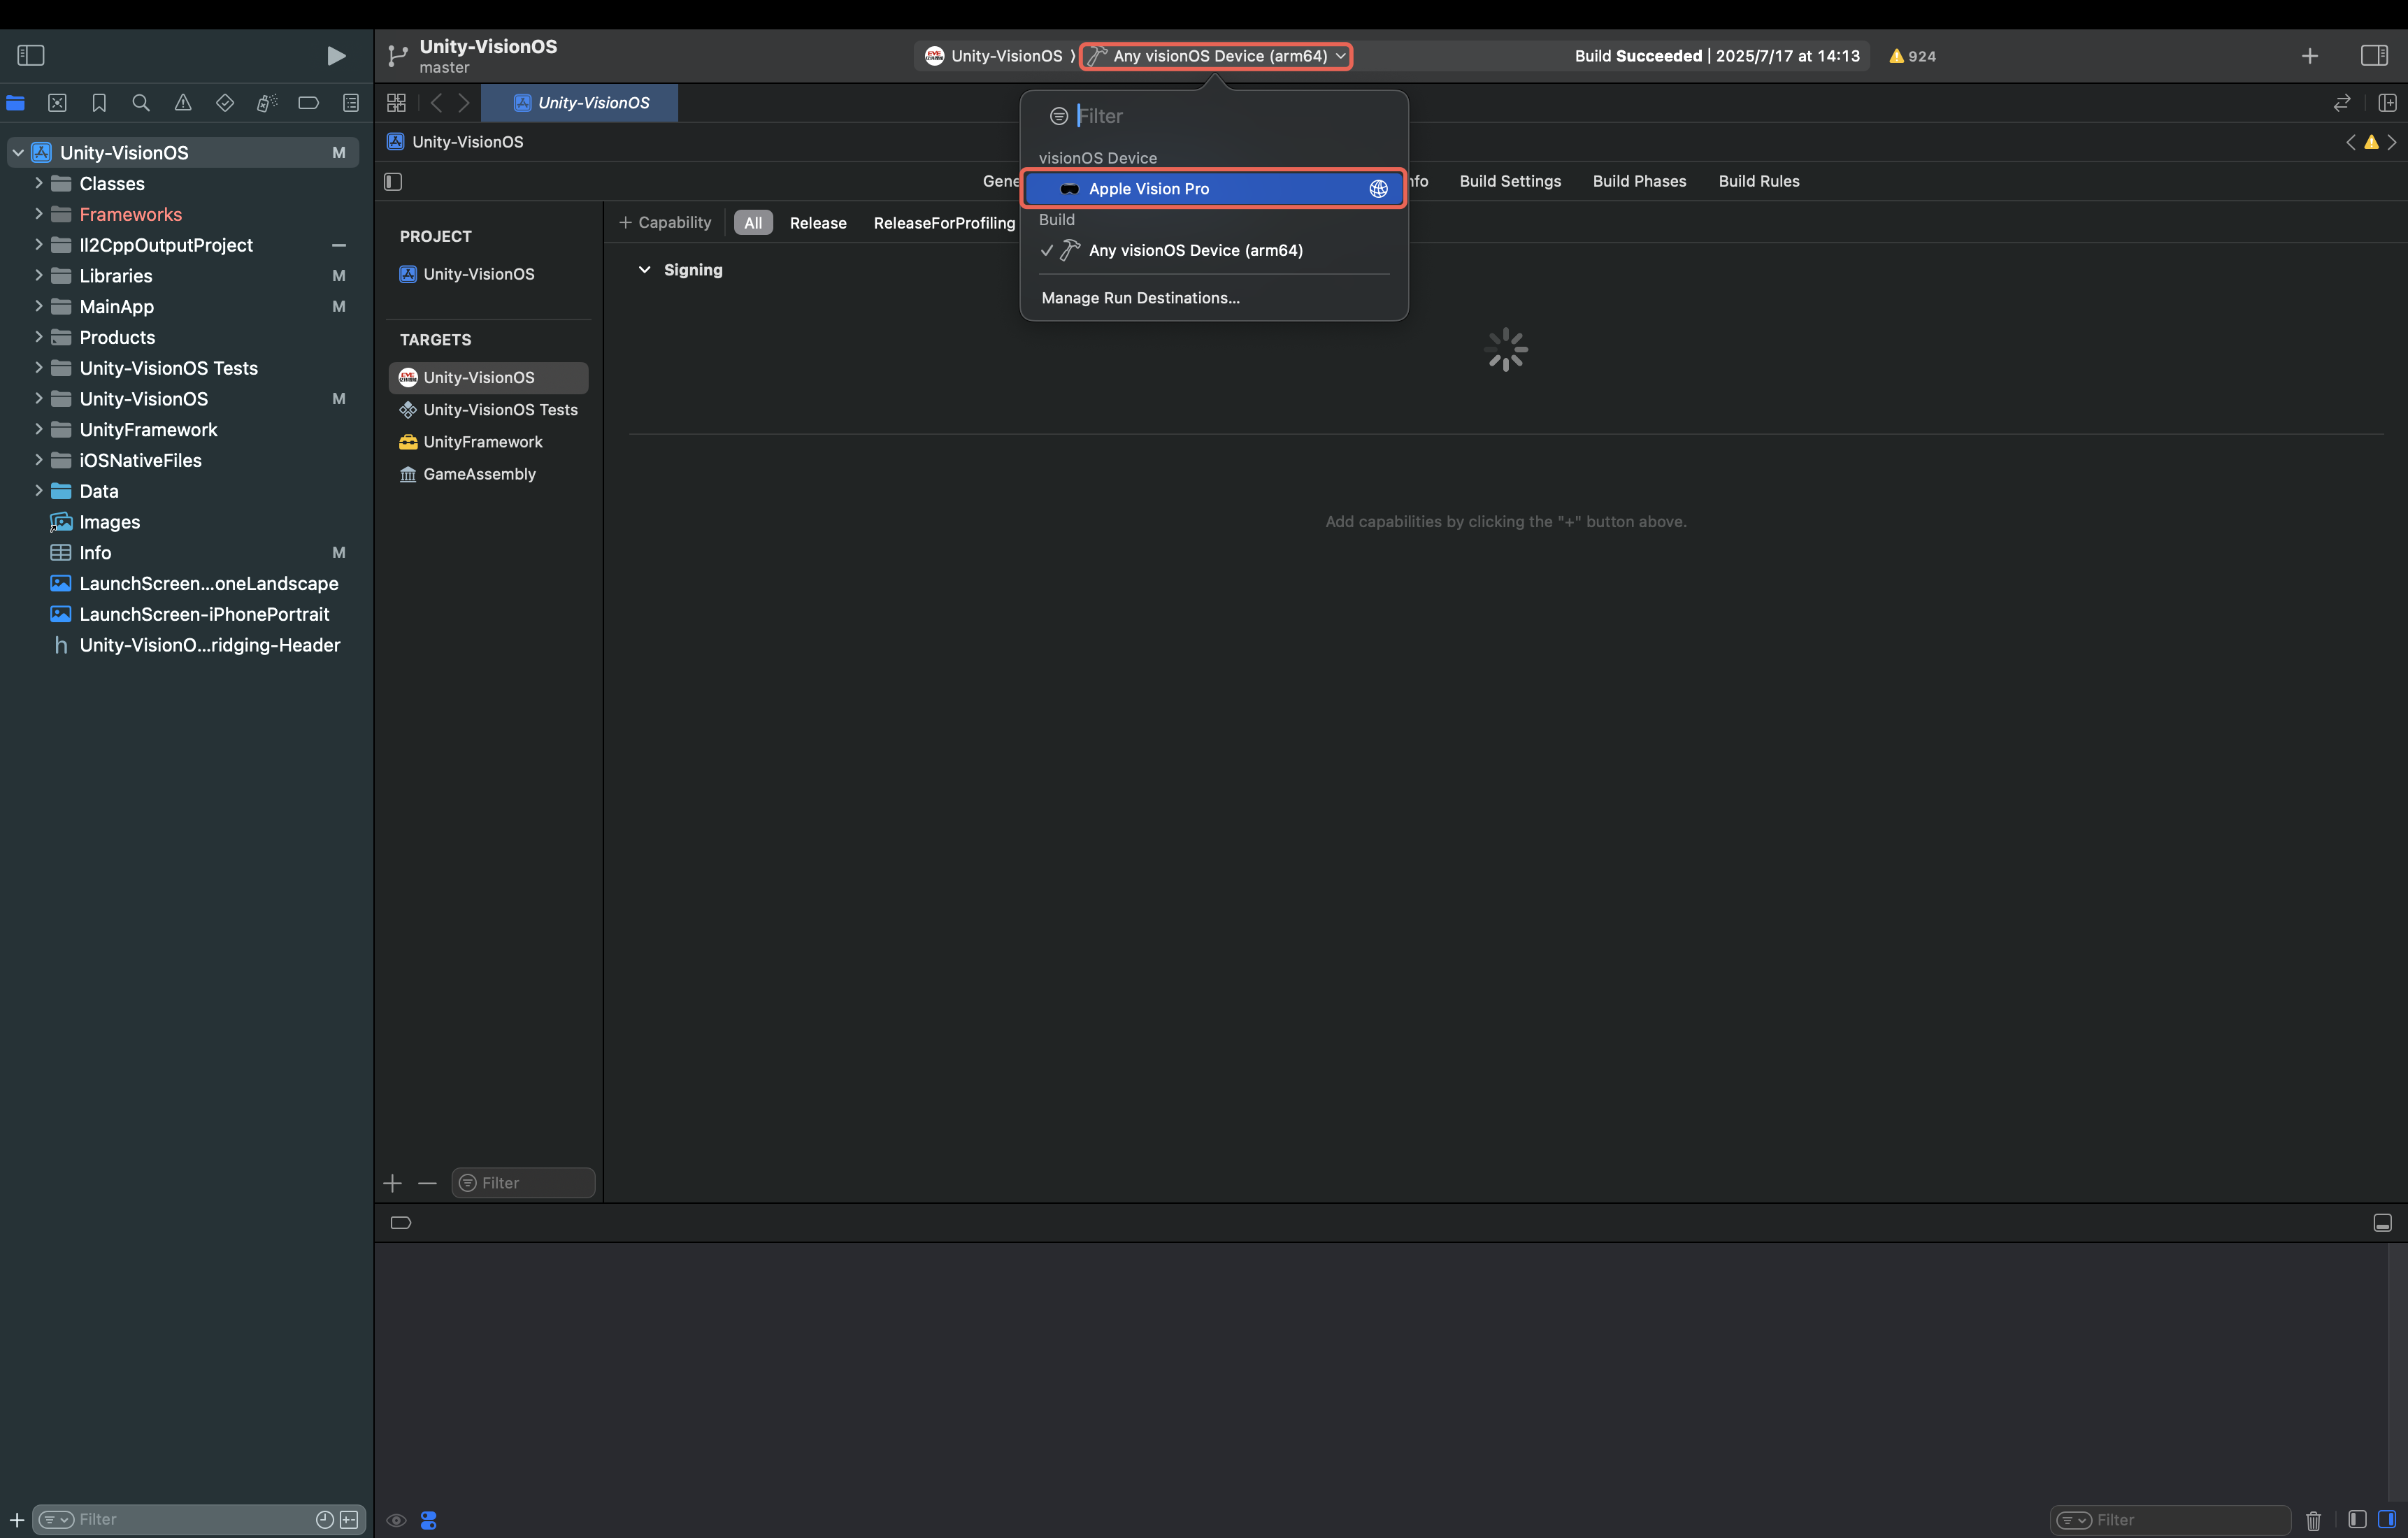Open the Source Control navigator icon

pos(57,102)
